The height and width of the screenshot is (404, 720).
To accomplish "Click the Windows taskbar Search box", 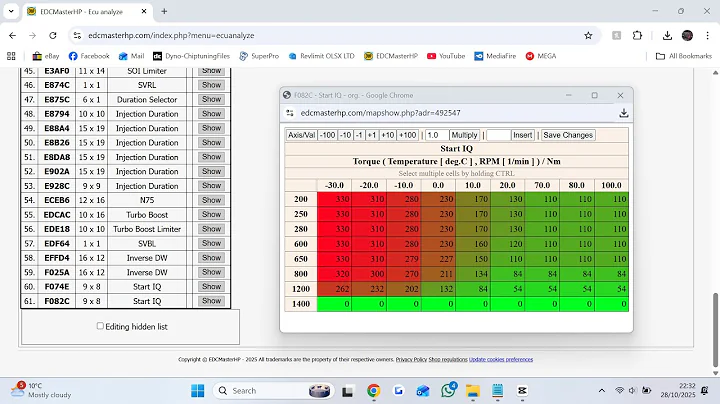I will [x=273, y=391].
